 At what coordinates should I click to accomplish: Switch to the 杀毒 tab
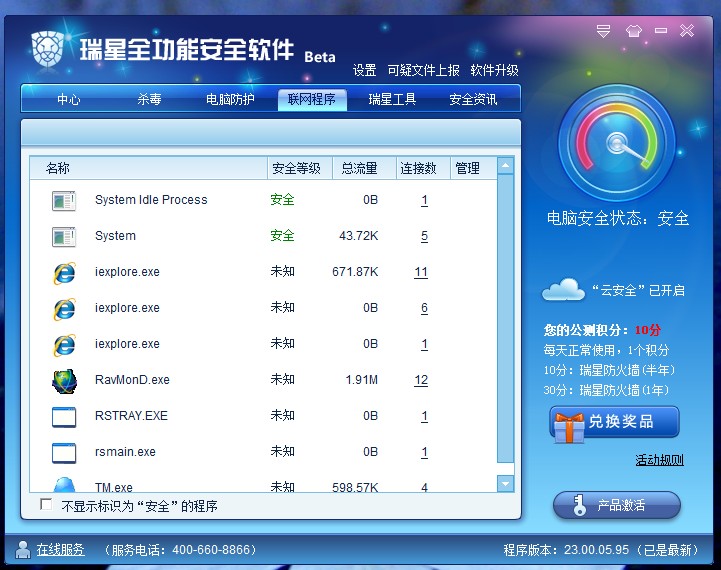click(149, 99)
